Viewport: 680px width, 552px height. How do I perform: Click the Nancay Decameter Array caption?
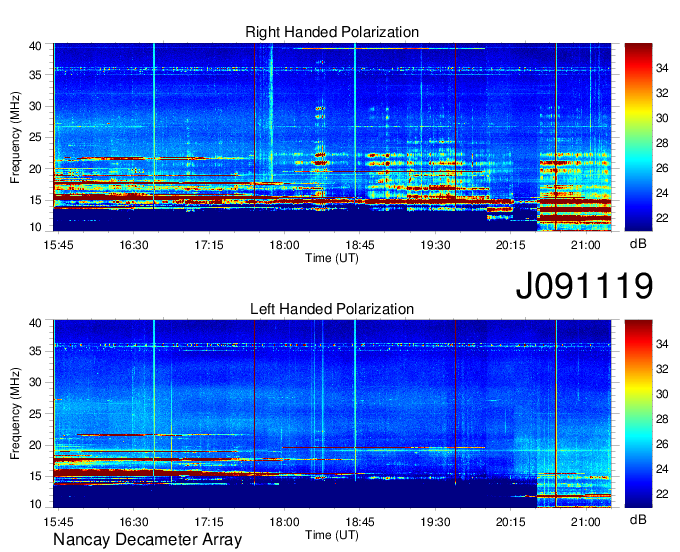pyautogui.click(x=147, y=540)
